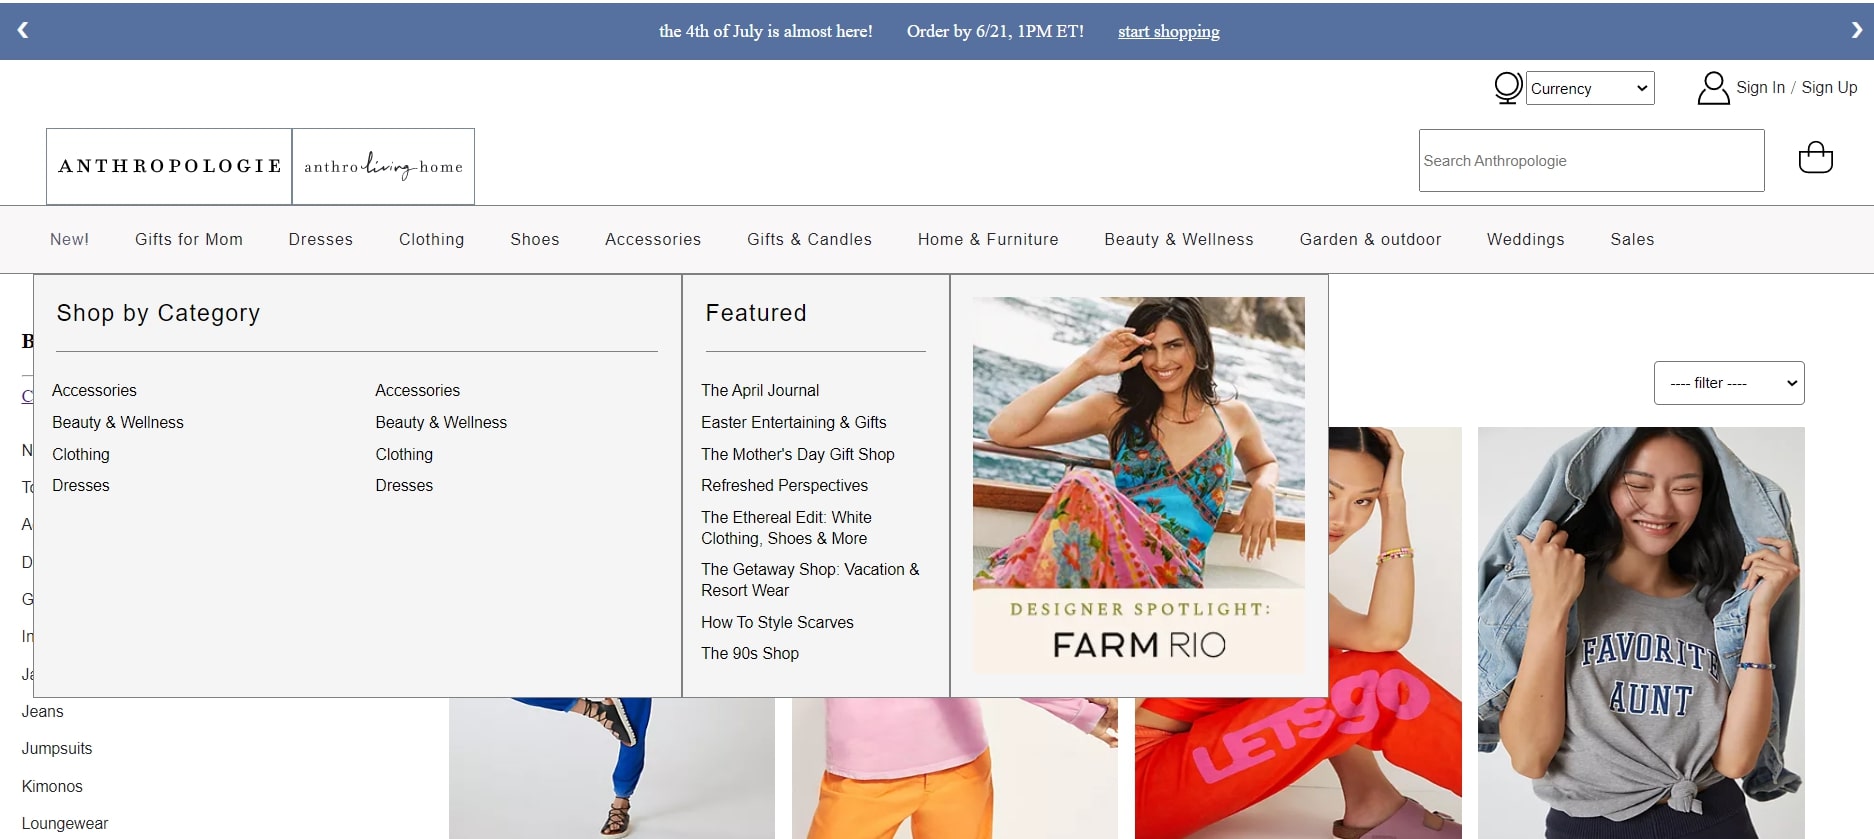
Task: Open the shopping bag icon
Action: click(x=1815, y=158)
